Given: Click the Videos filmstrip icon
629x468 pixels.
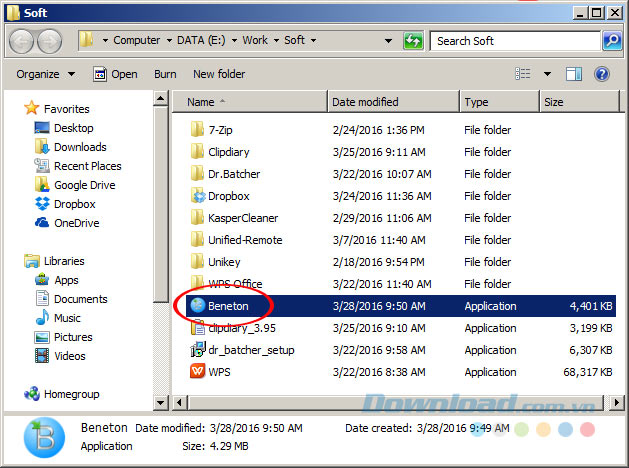Looking at the screenshot, I should 42,356.
